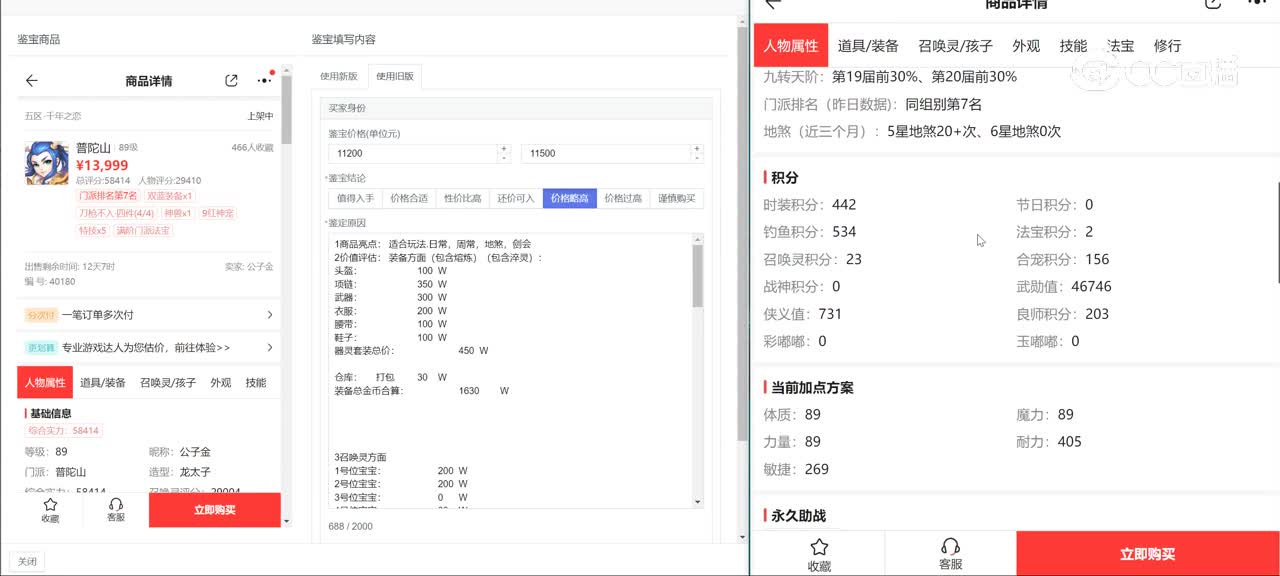Screen dimensions: 1280x576
Task: Select the 值得入手 appraisal conclusion option
Action: 355,198
